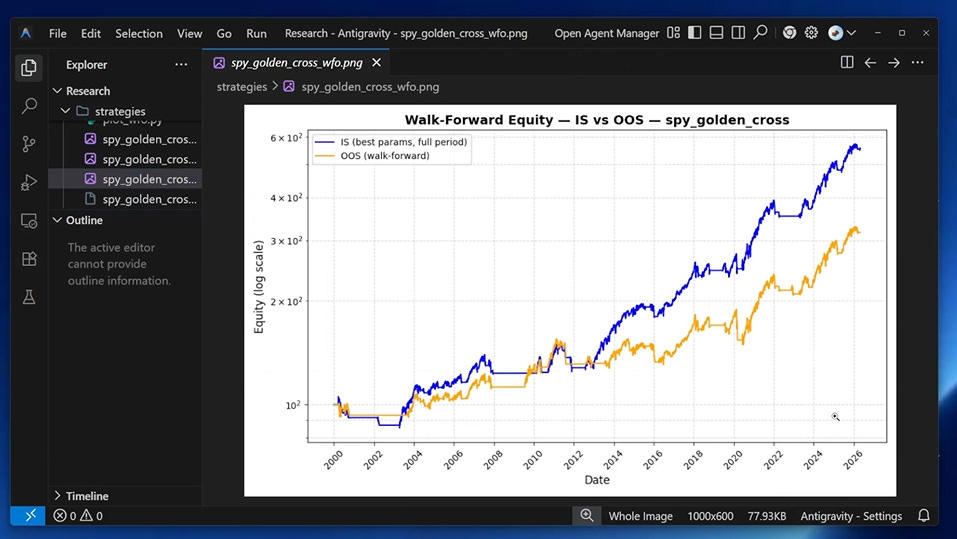This screenshot has height=539, width=957.
Task: Open the Run menu
Action: pyautogui.click(x=256, y=34)
